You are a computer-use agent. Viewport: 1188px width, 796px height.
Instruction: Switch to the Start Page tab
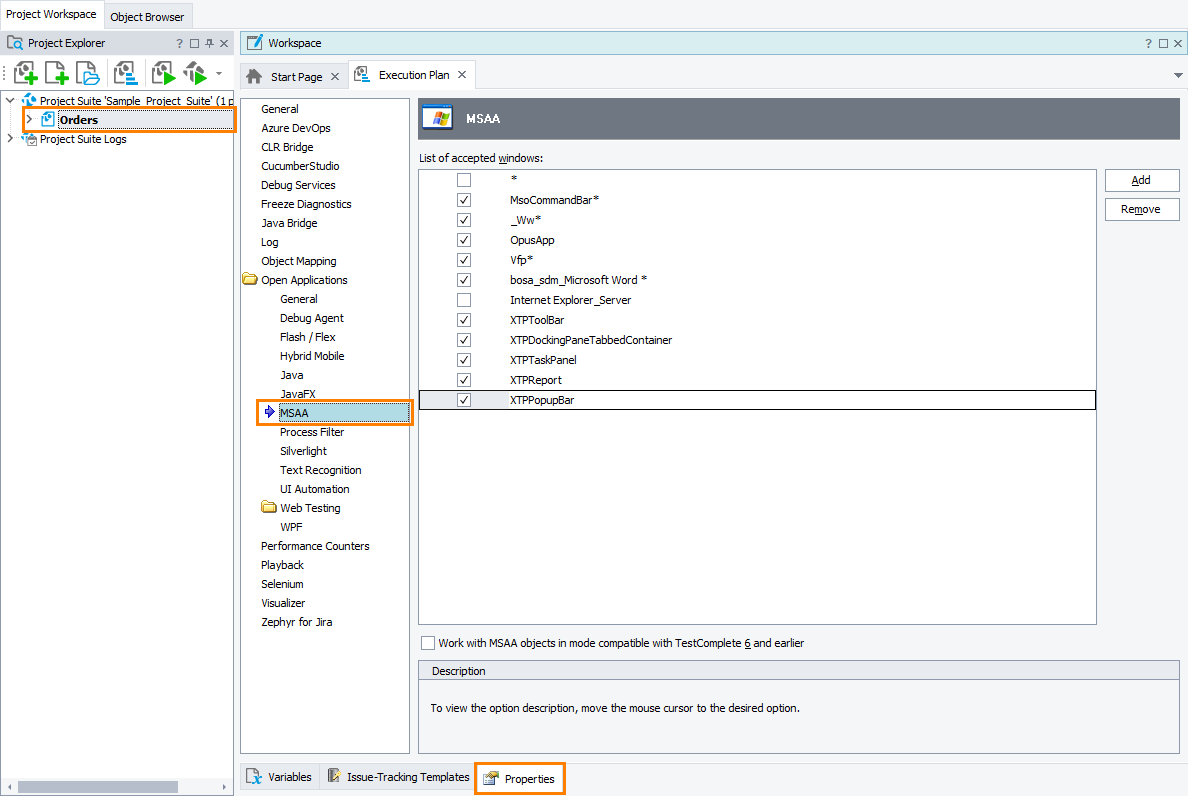click(x=296, y=77)
